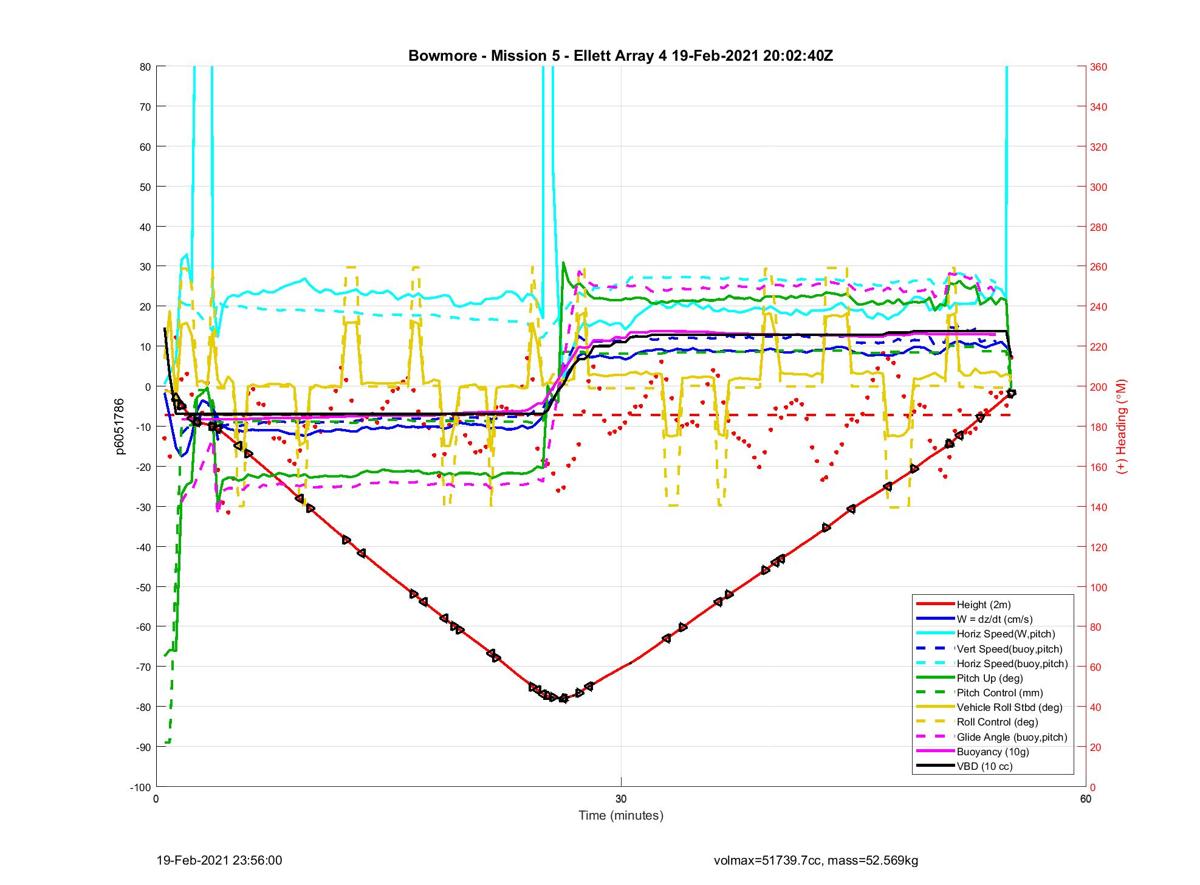
Task: Click the plot title Bowmore Mission 5
Action: click(x=620, y=55)
